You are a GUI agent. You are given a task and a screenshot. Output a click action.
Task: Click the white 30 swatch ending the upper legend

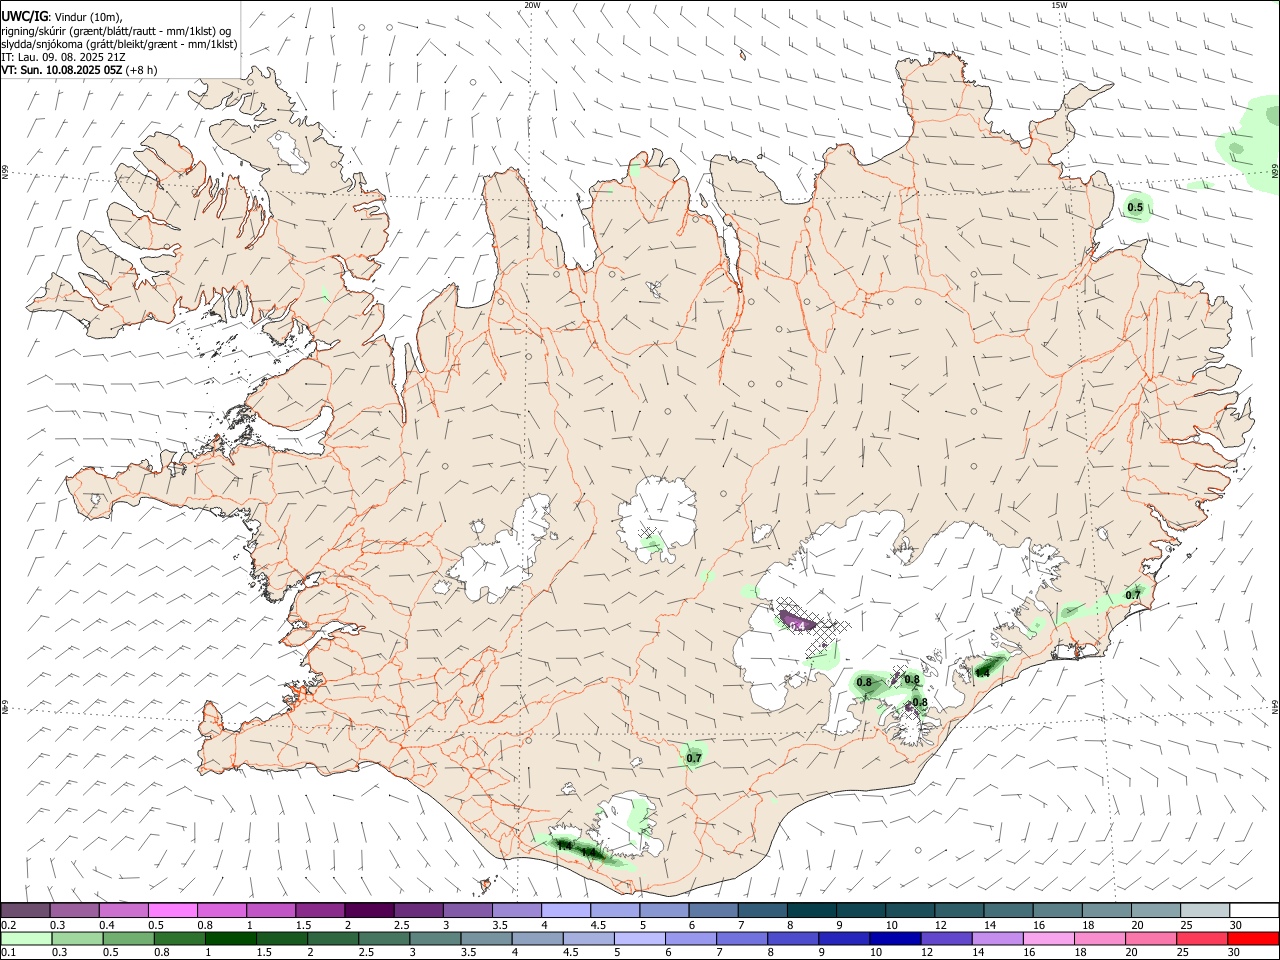coord(1253,910)
